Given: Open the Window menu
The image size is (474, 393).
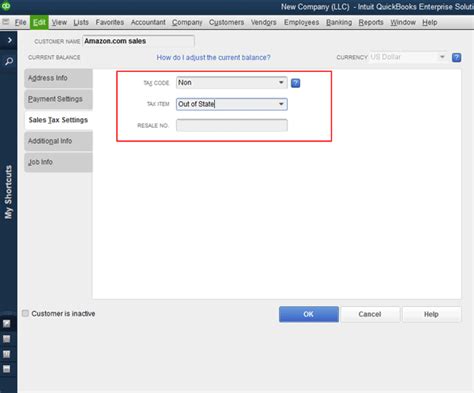Looking at the screenshot, I should [x=403, y=22].
